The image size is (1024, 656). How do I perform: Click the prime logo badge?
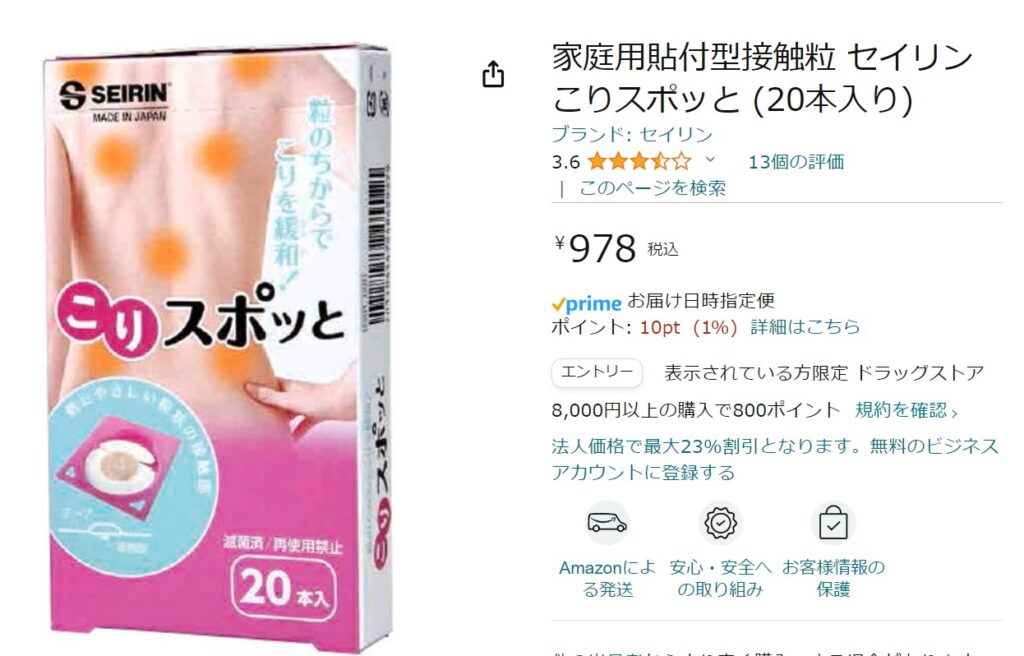(586, 303)
